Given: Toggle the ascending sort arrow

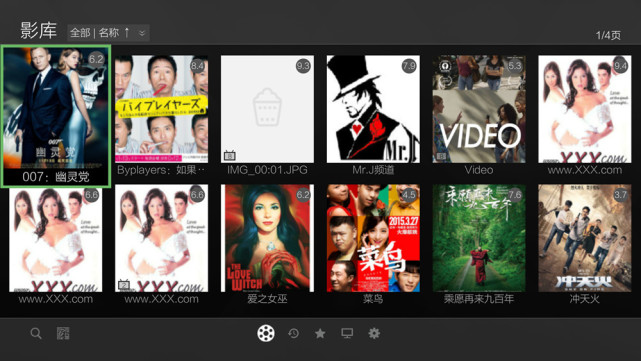Looking at the screenshot, I should pos(127,33).
